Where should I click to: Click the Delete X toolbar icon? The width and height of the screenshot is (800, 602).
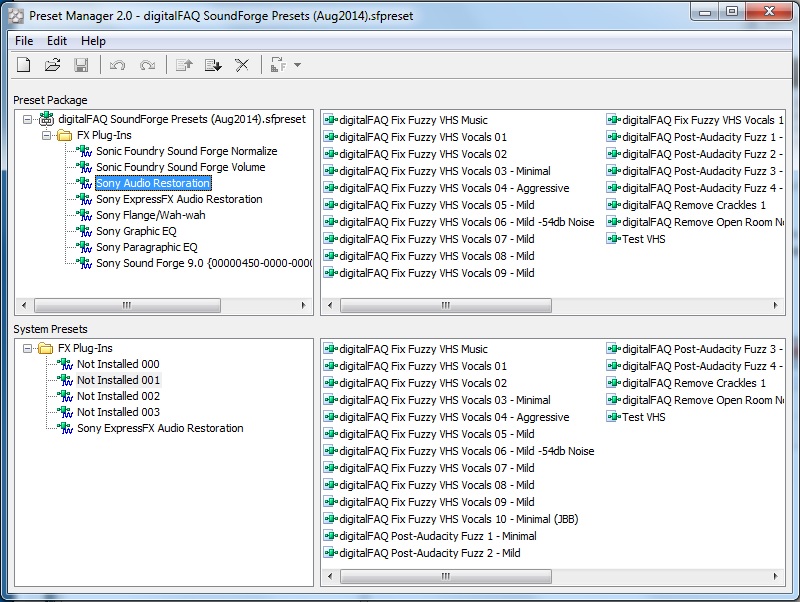pos(242,65)
